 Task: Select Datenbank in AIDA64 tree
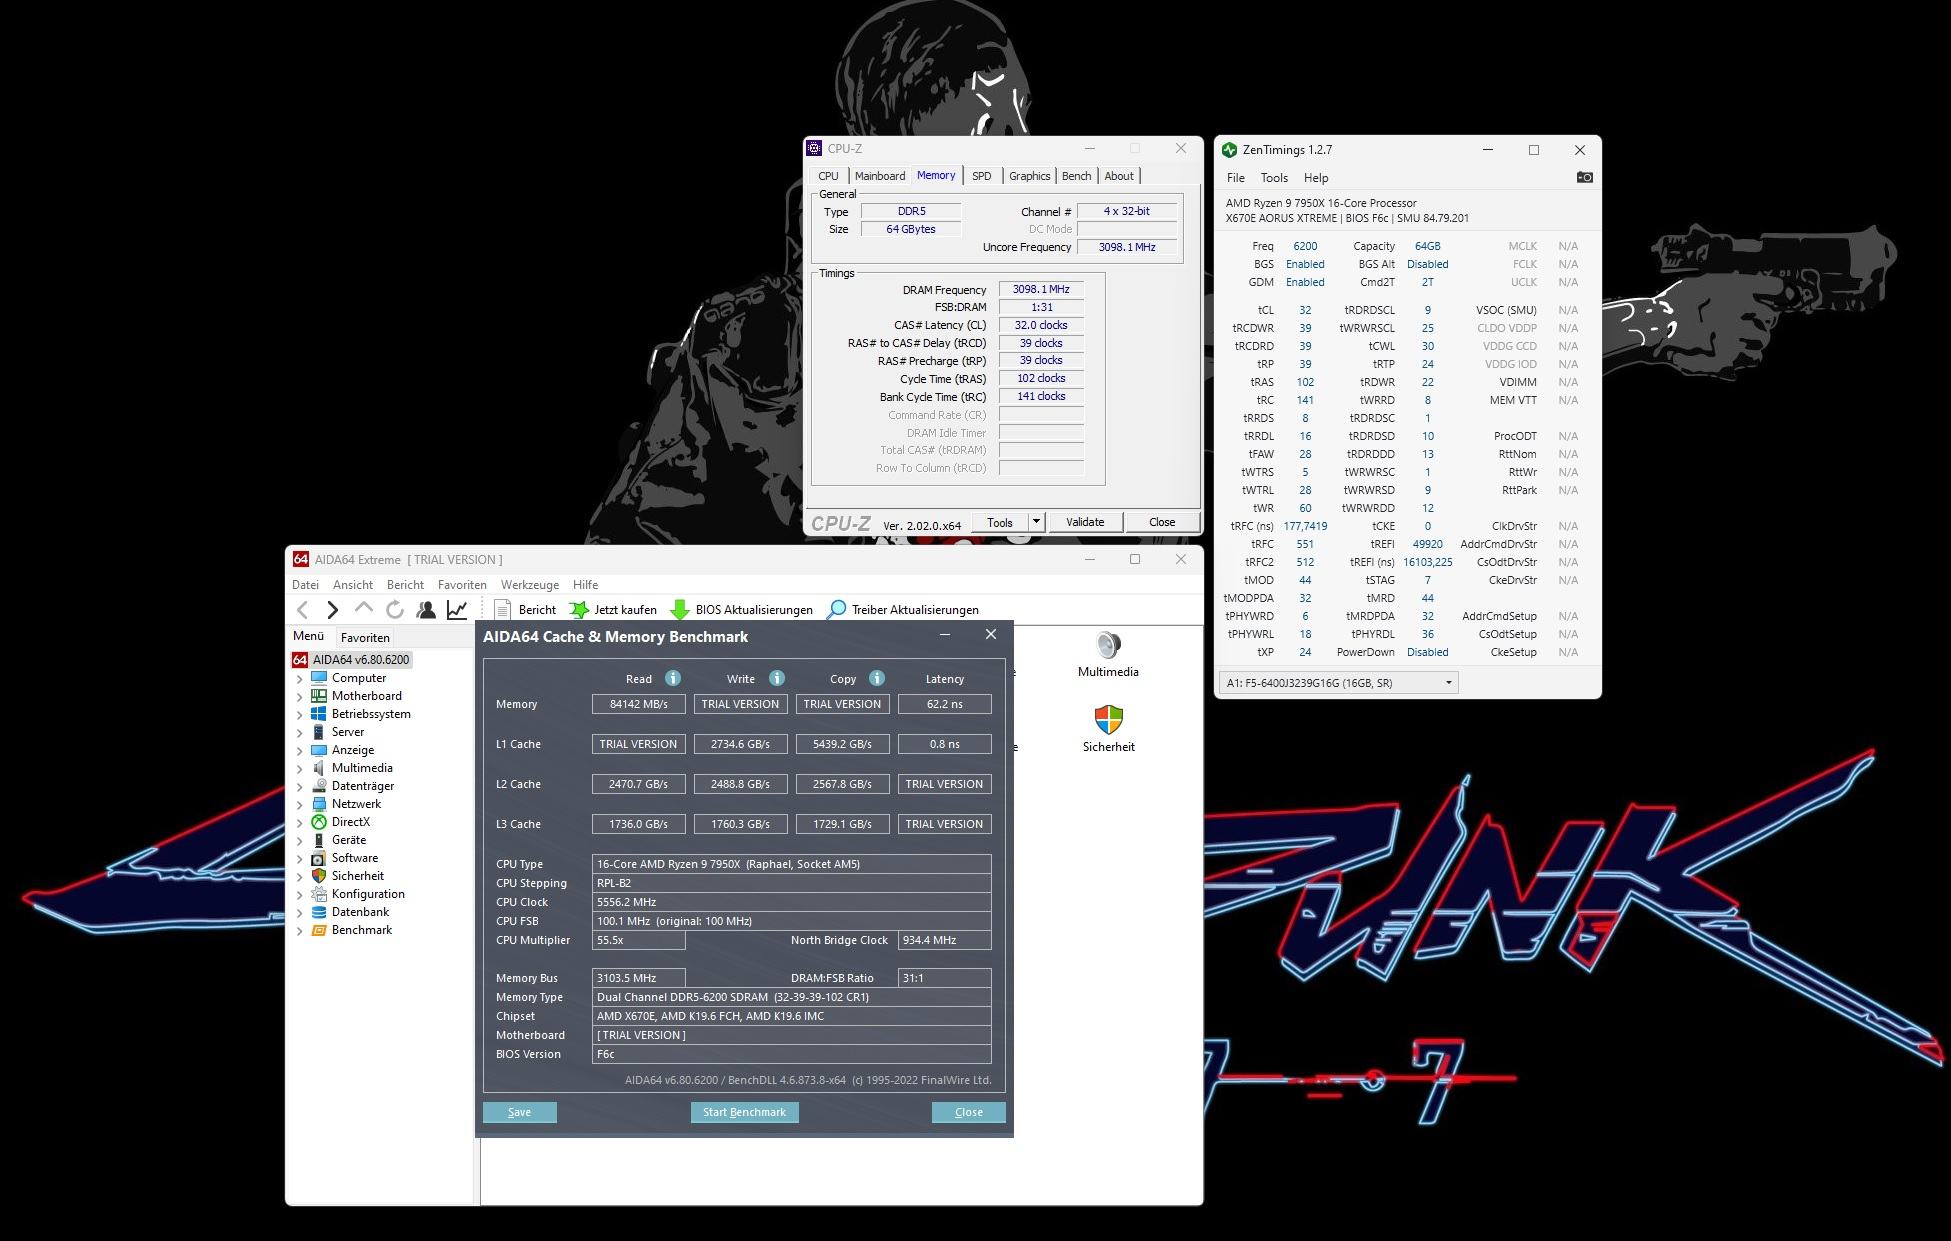(x=361, y=912)
